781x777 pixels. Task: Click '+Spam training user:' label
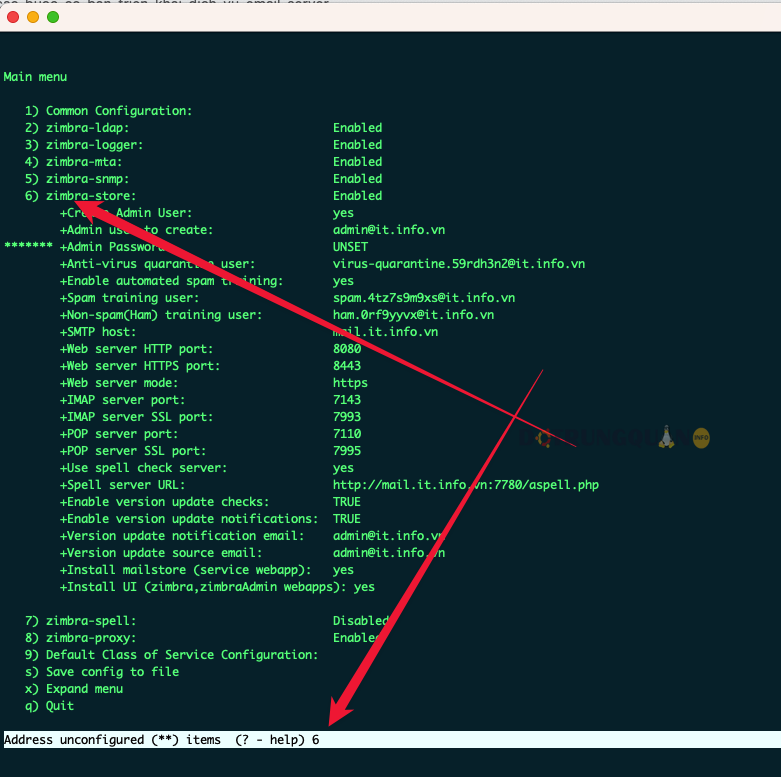tap(130, 297)
